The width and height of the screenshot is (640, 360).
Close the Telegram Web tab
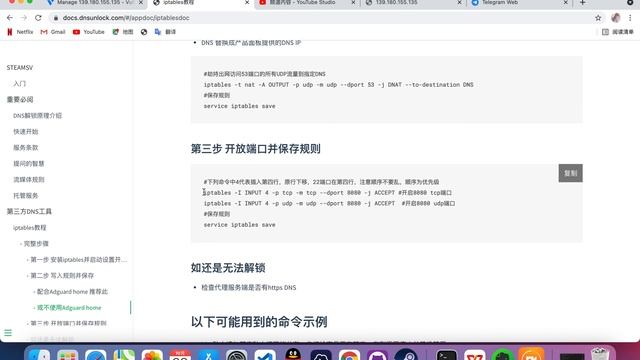point(566,2)
